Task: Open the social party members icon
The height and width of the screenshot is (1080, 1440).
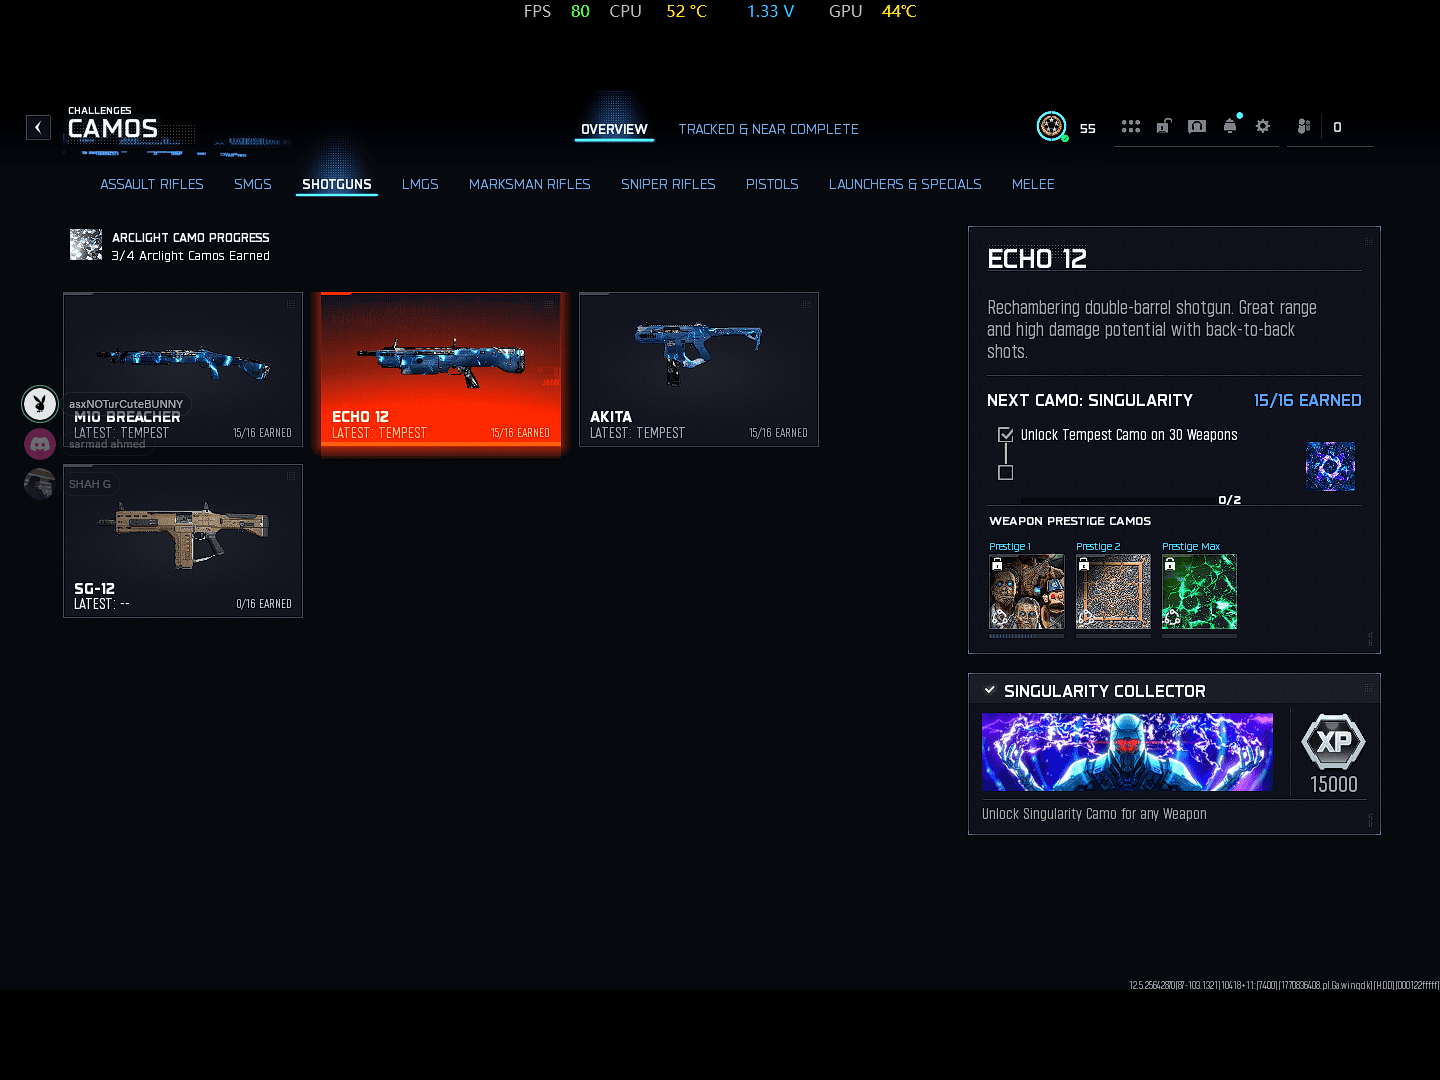Action: [1303, 127]
